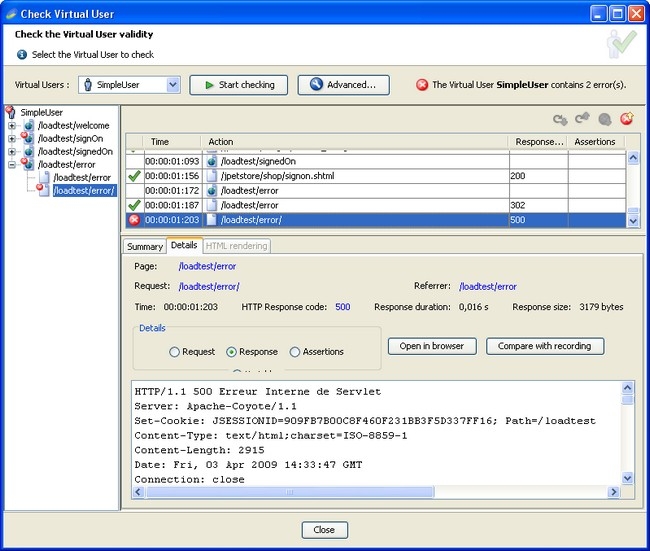Click the grayed-out search icon

coord(604,119)
